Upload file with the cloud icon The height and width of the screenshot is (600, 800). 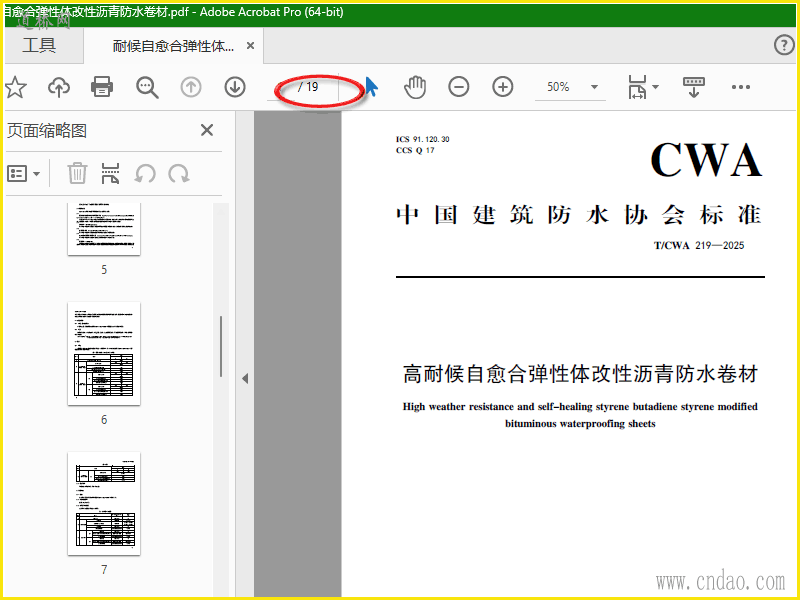pyautogui.click(x=59, y=87)
